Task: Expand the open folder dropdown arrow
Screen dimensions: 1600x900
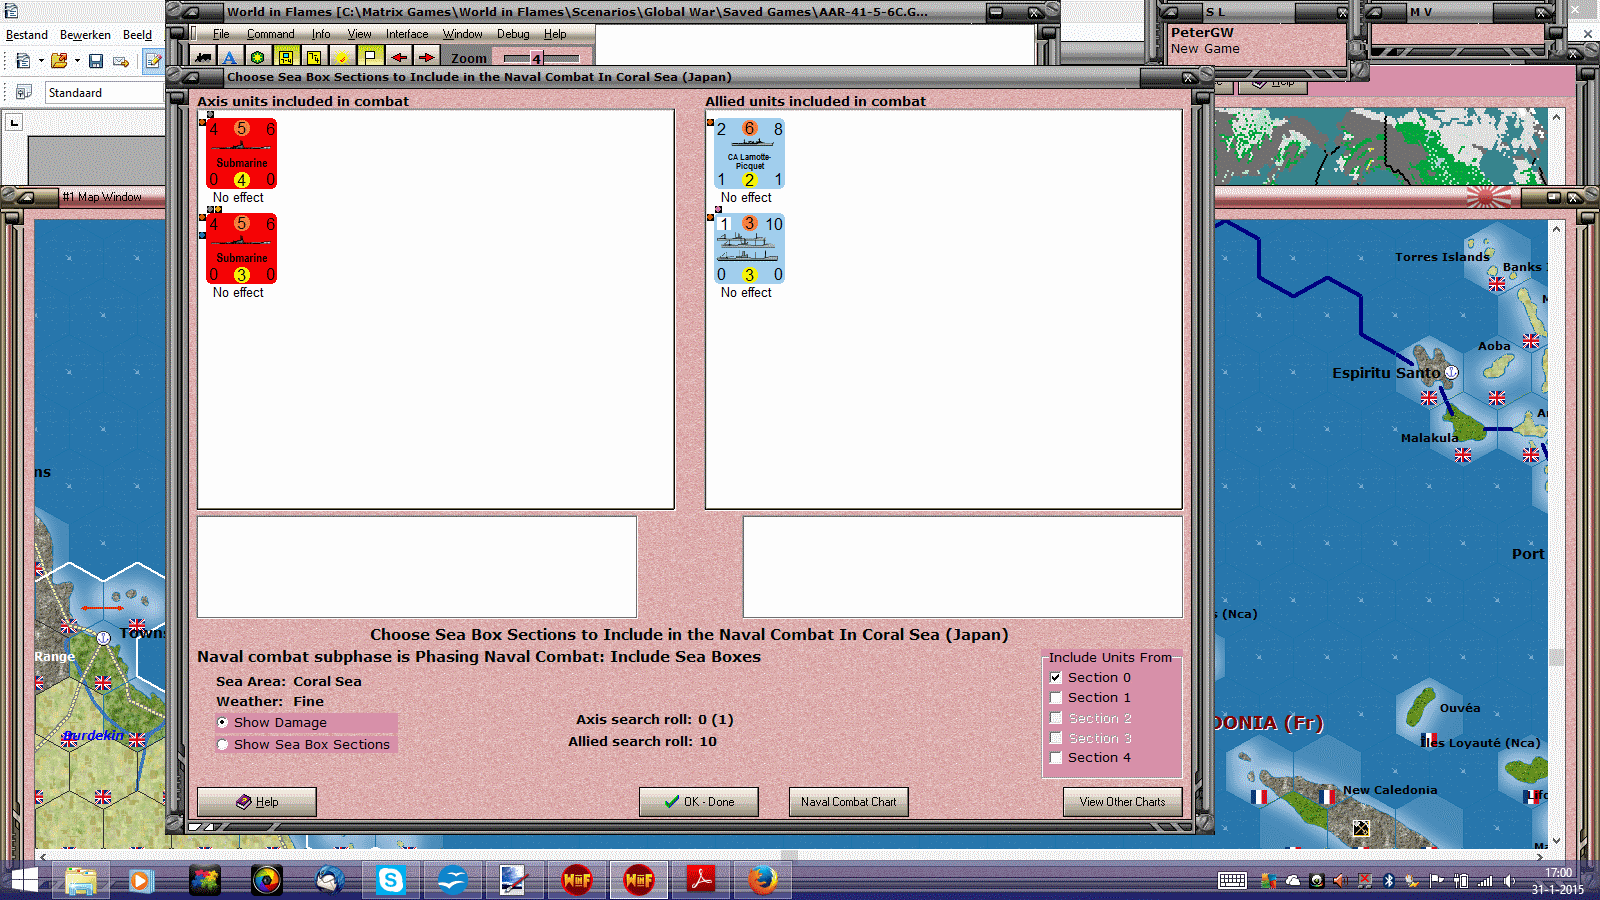Action: (x=77, y=61)
